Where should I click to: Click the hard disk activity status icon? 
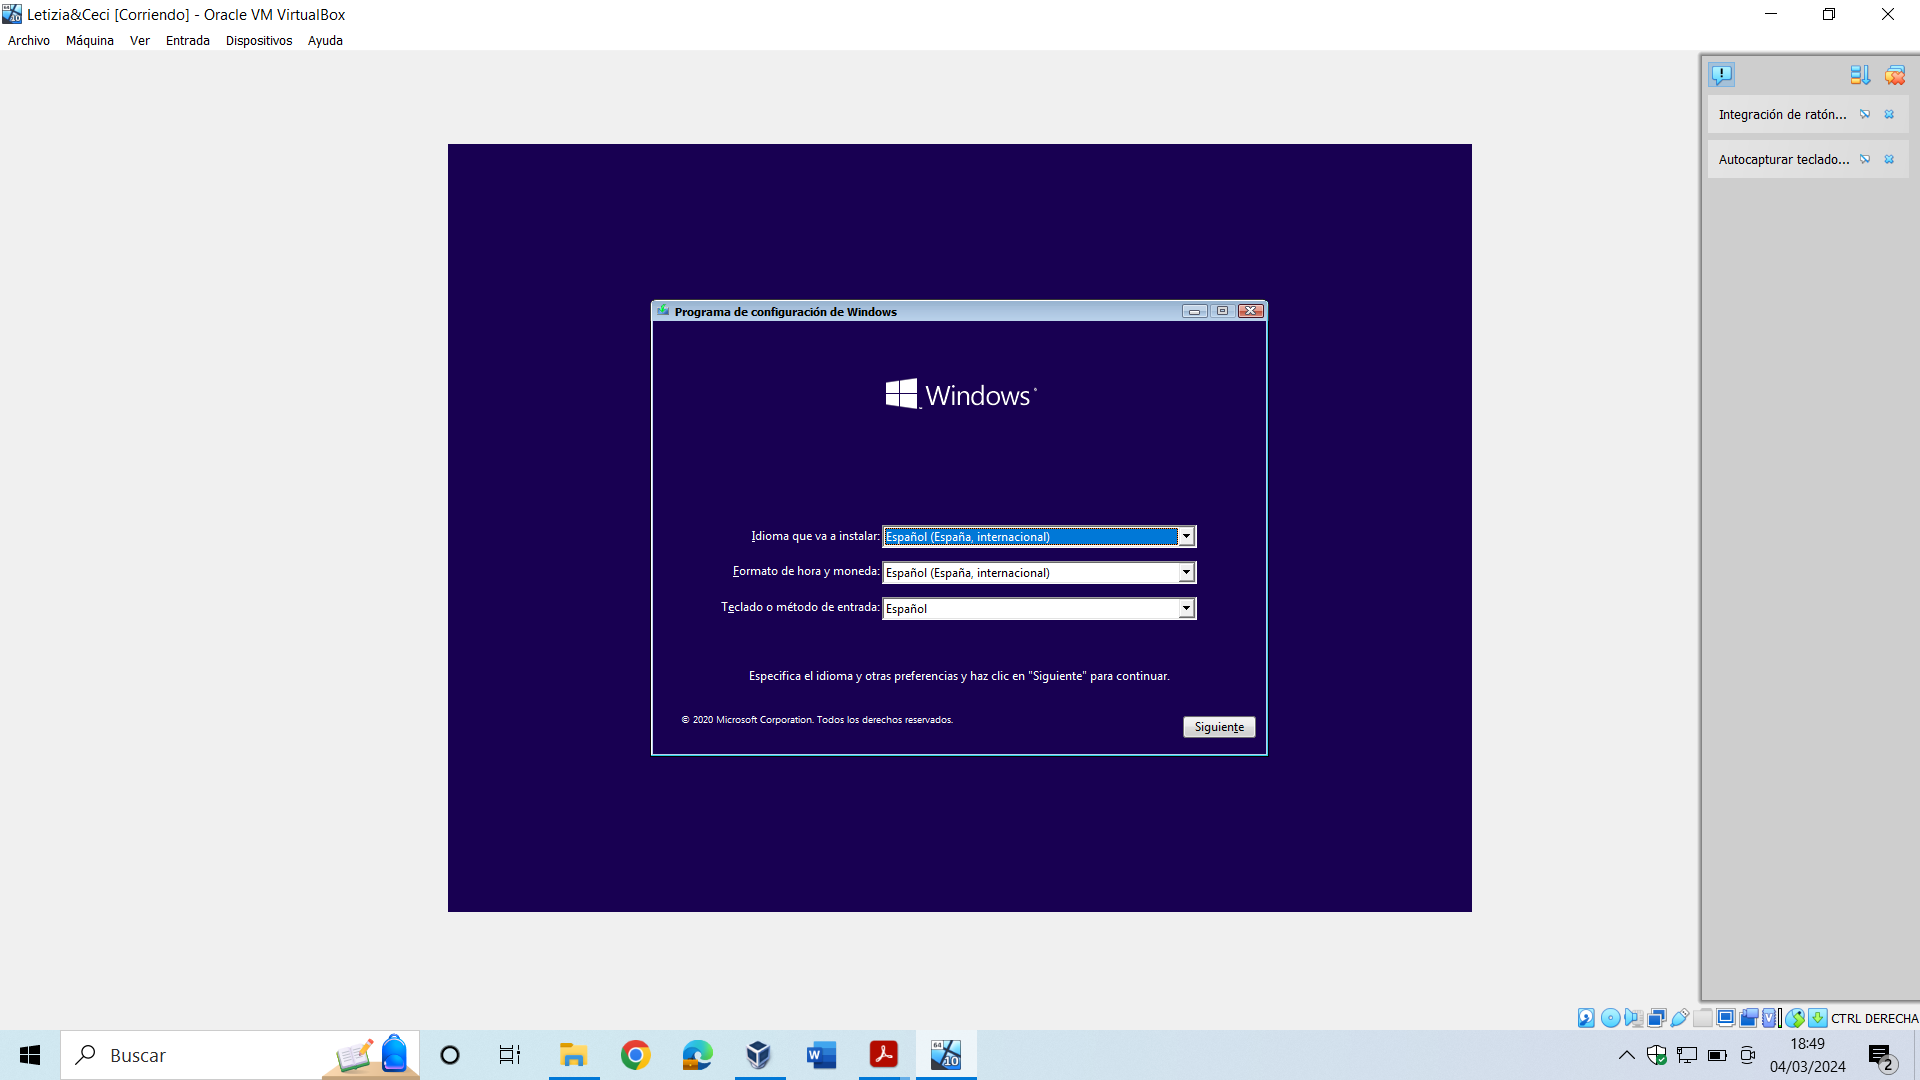point(1586,1018)
